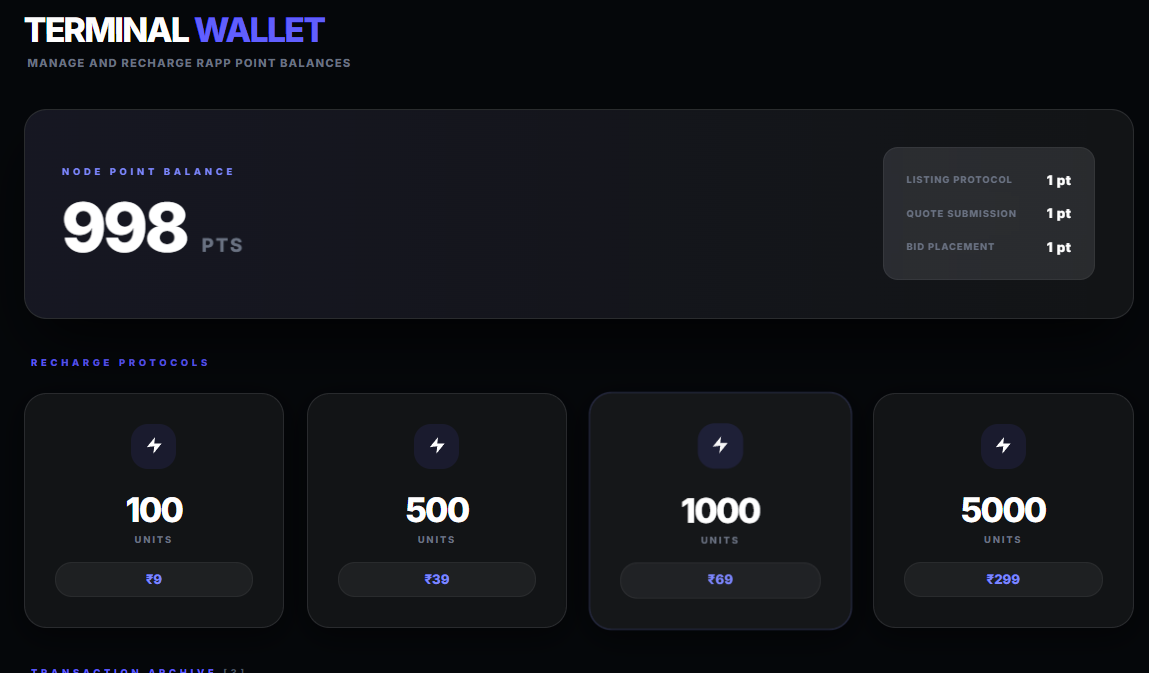
Task: Click the Listing Protocol cost row
Action: (988, 181)
